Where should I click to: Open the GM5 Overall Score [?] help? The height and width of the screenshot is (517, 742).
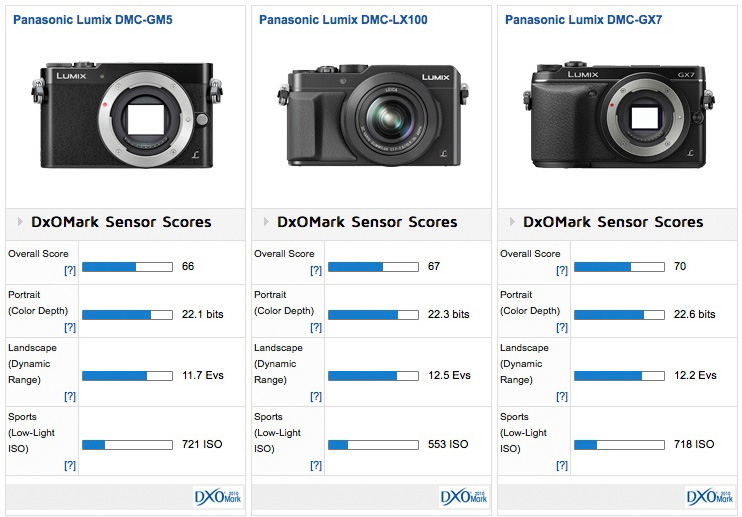point(70,270)
